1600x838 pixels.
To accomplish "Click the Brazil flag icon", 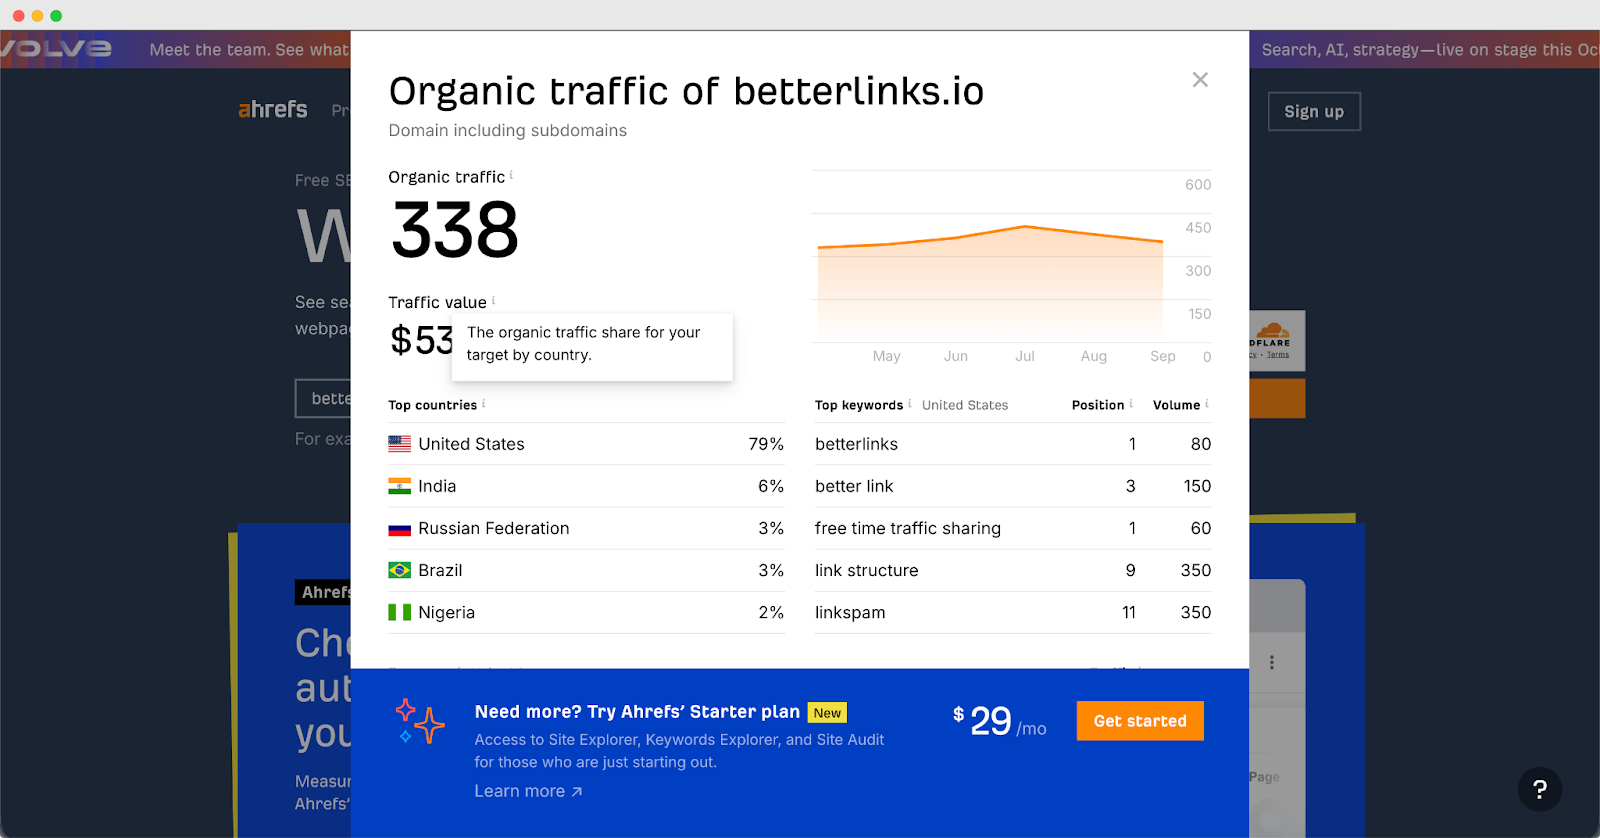I will (399, 570).
